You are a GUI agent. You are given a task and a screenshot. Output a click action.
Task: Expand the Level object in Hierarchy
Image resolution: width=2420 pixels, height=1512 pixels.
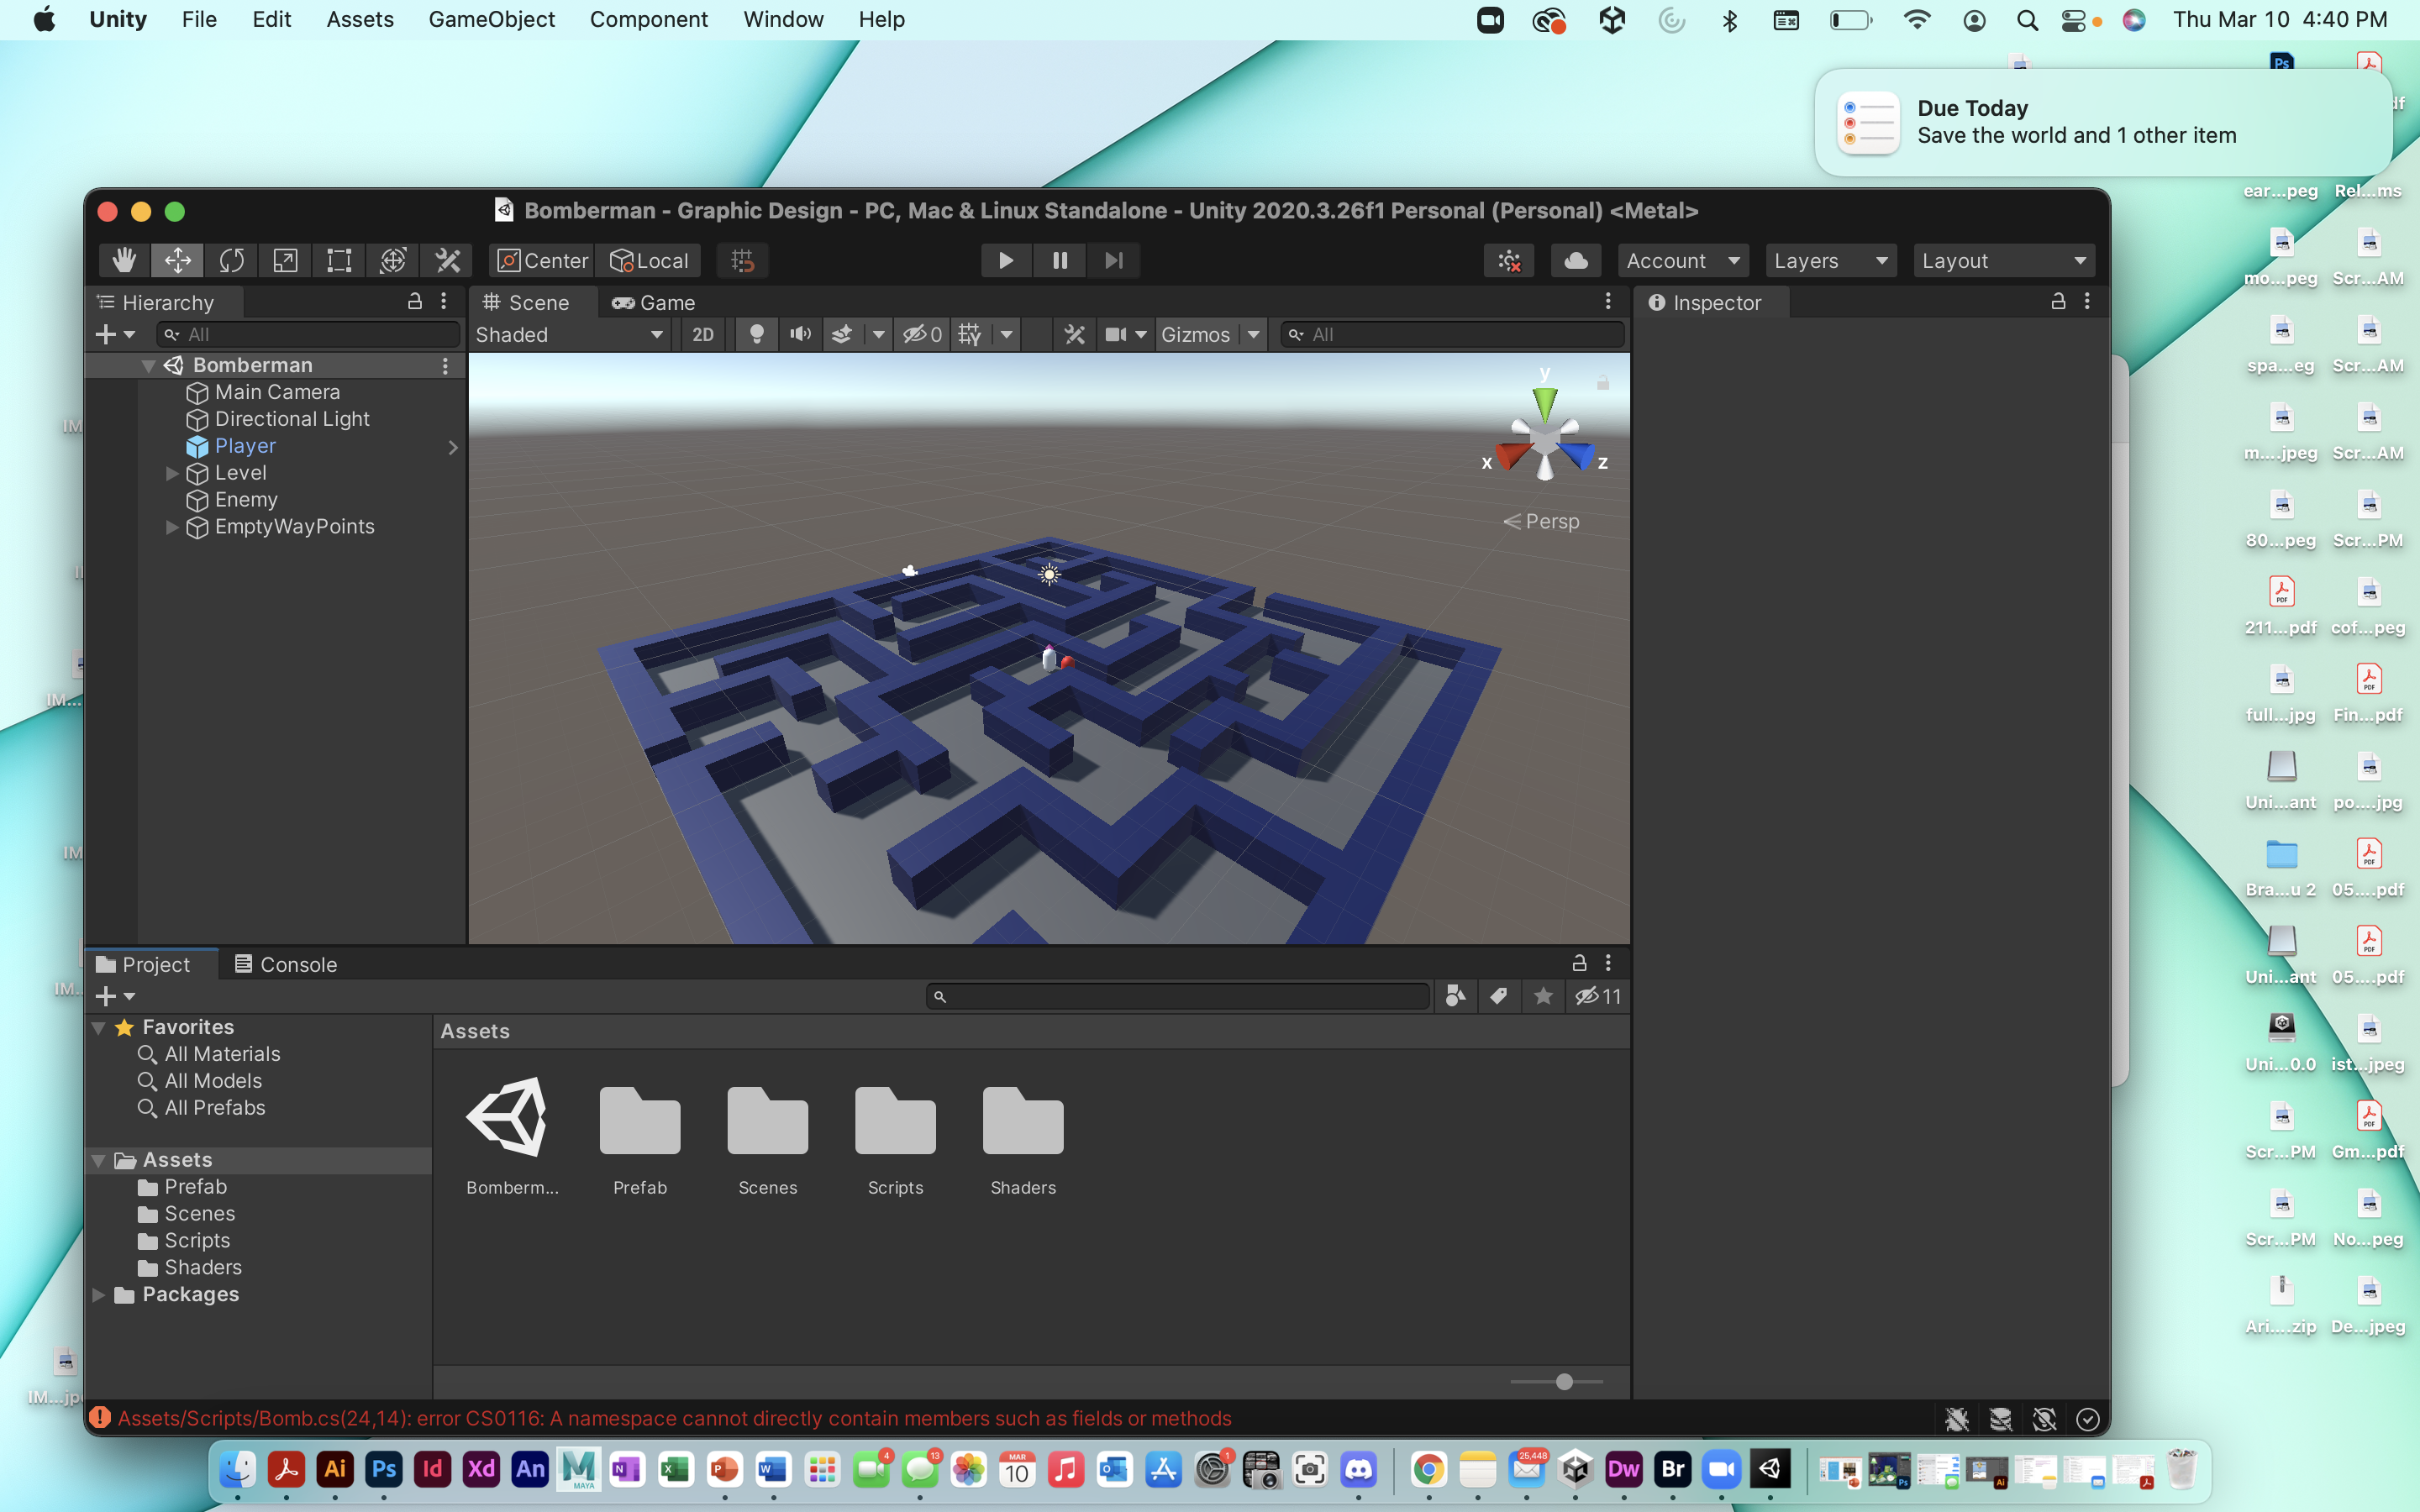point(172,473)
